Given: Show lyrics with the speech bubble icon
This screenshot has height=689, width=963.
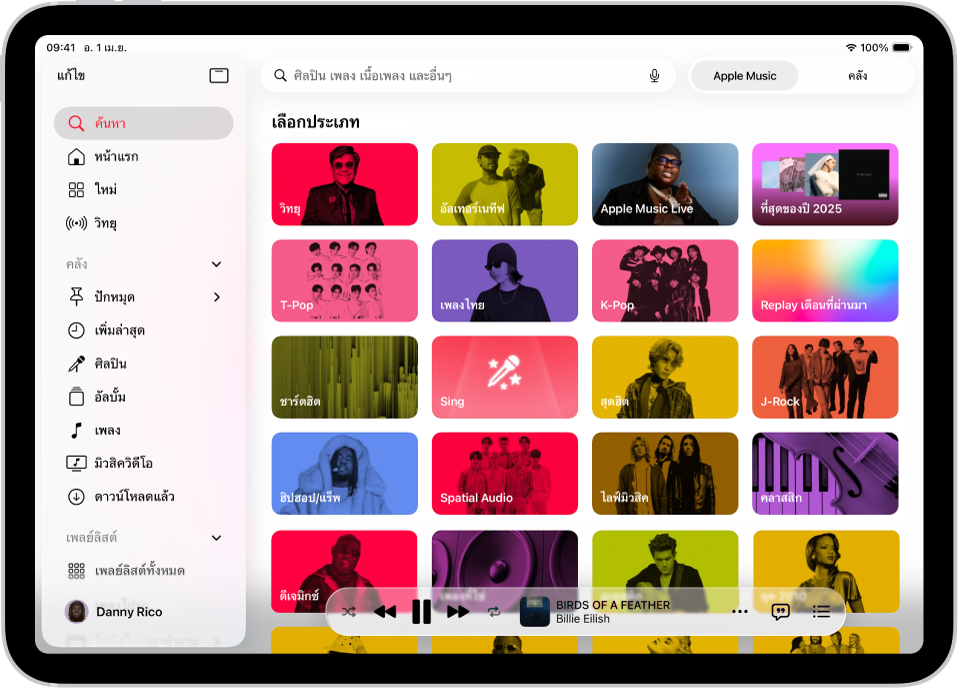Looking at the screenshot, I should coord(781,612).
